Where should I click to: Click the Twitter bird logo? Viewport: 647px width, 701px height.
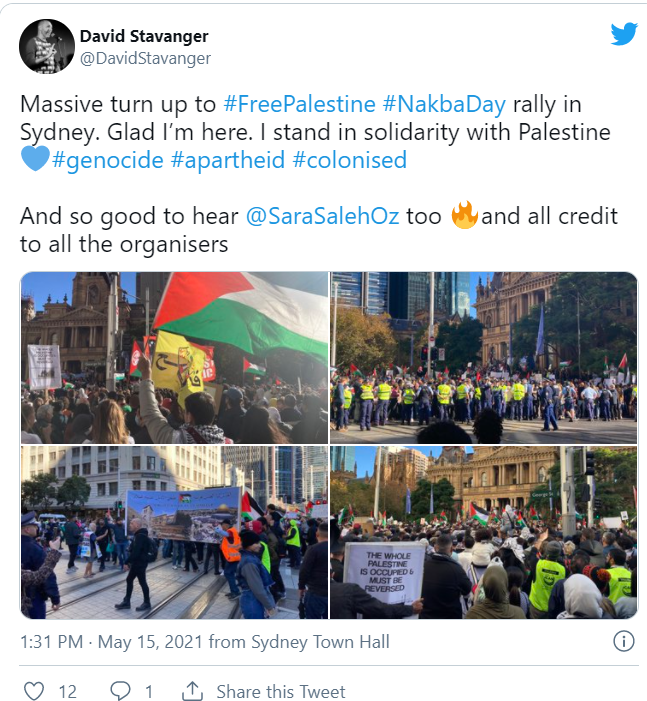click(624, 34)
